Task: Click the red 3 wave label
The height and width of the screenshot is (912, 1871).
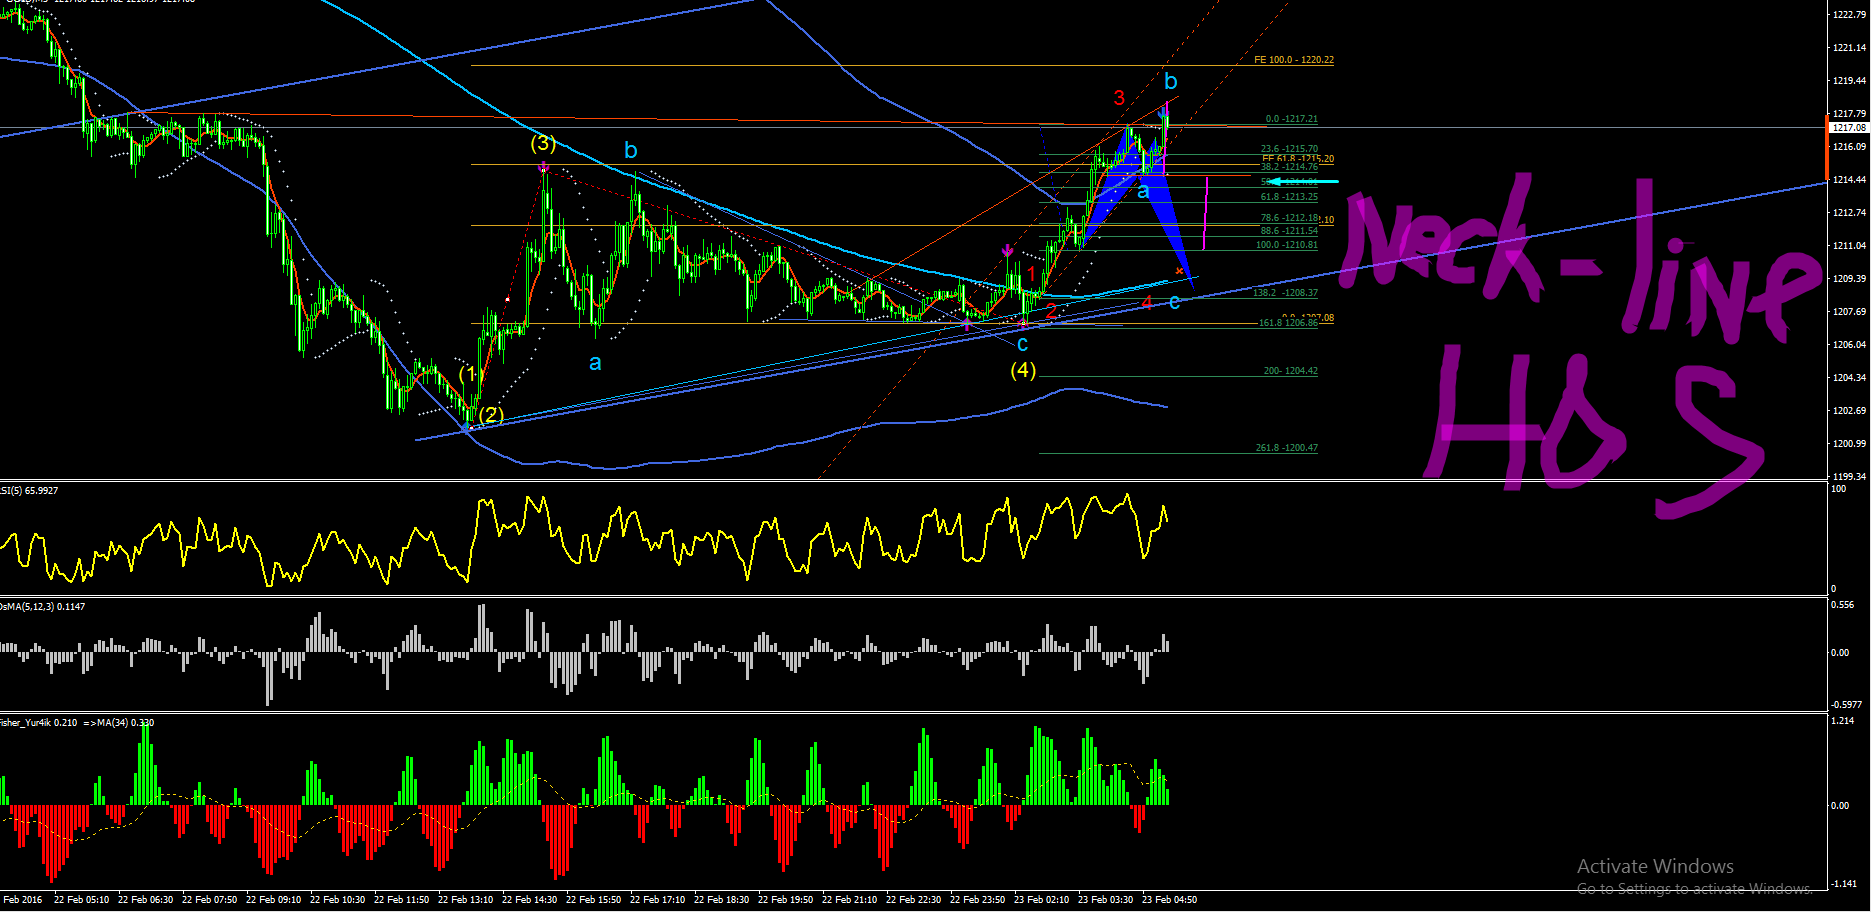Action: (x=1119, y=97)
